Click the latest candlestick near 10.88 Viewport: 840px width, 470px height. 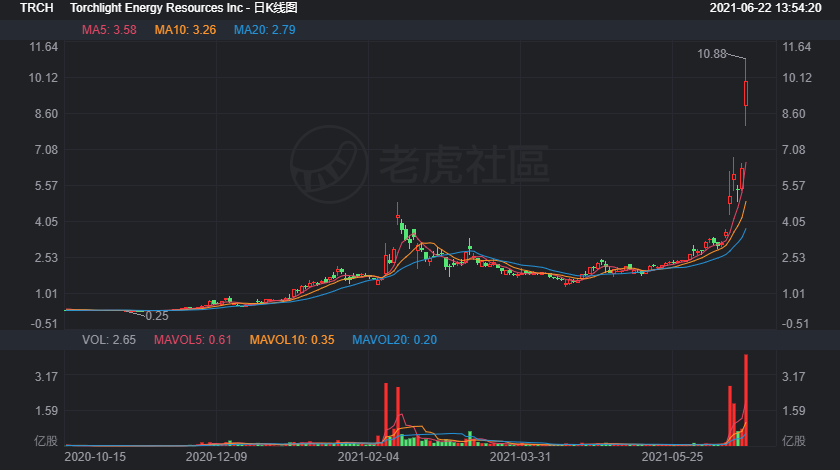tap(746, 93)
